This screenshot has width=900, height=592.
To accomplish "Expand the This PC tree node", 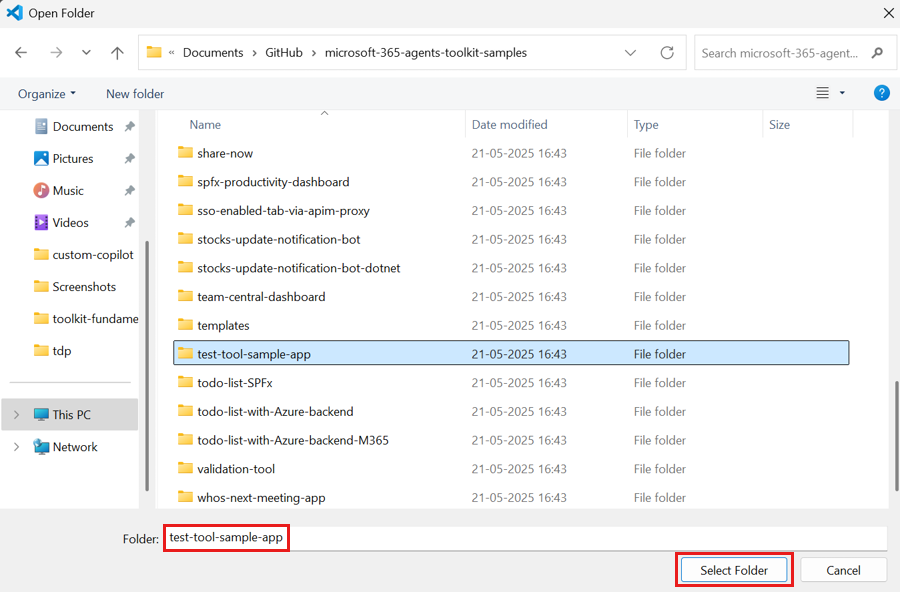I will click(x=17, y=415).
